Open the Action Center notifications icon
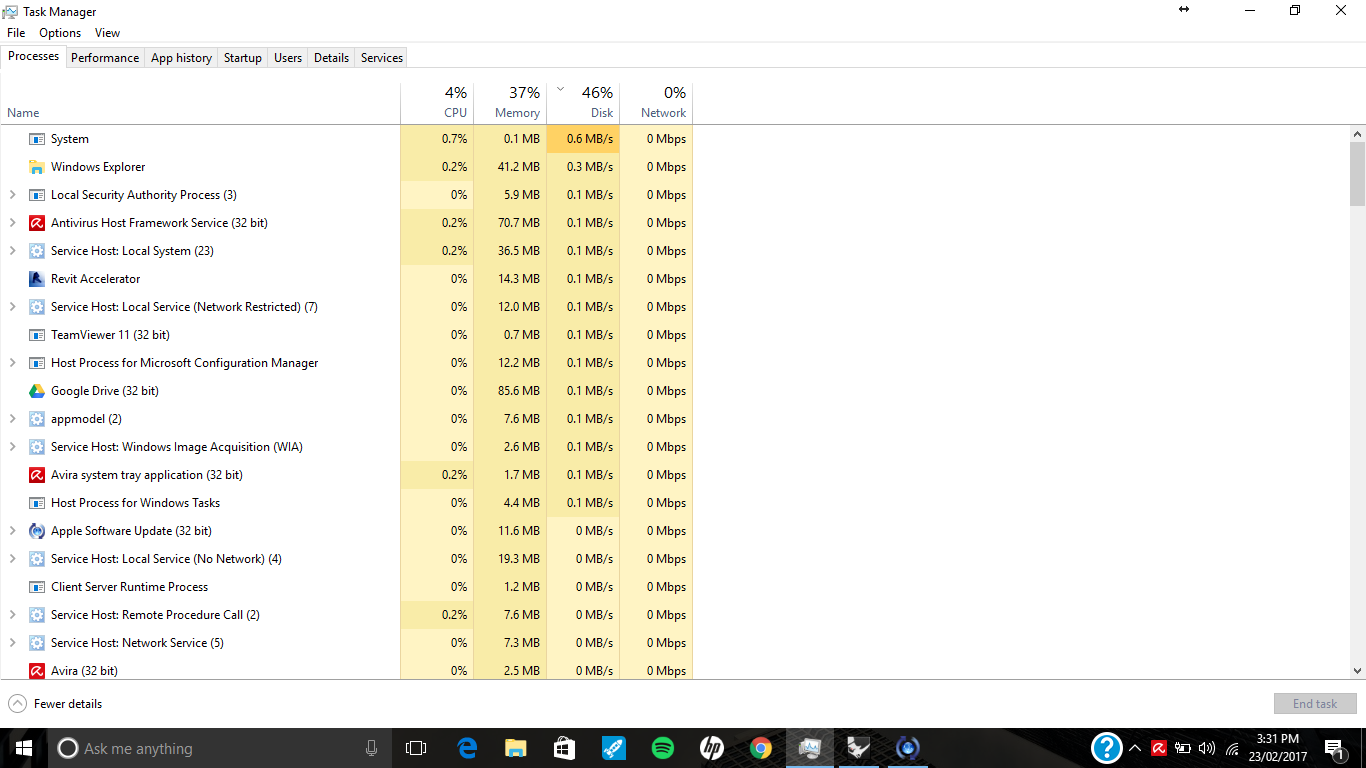Image resolution: width=1366 pixels, height=768 pixels. coord(1334,748)
